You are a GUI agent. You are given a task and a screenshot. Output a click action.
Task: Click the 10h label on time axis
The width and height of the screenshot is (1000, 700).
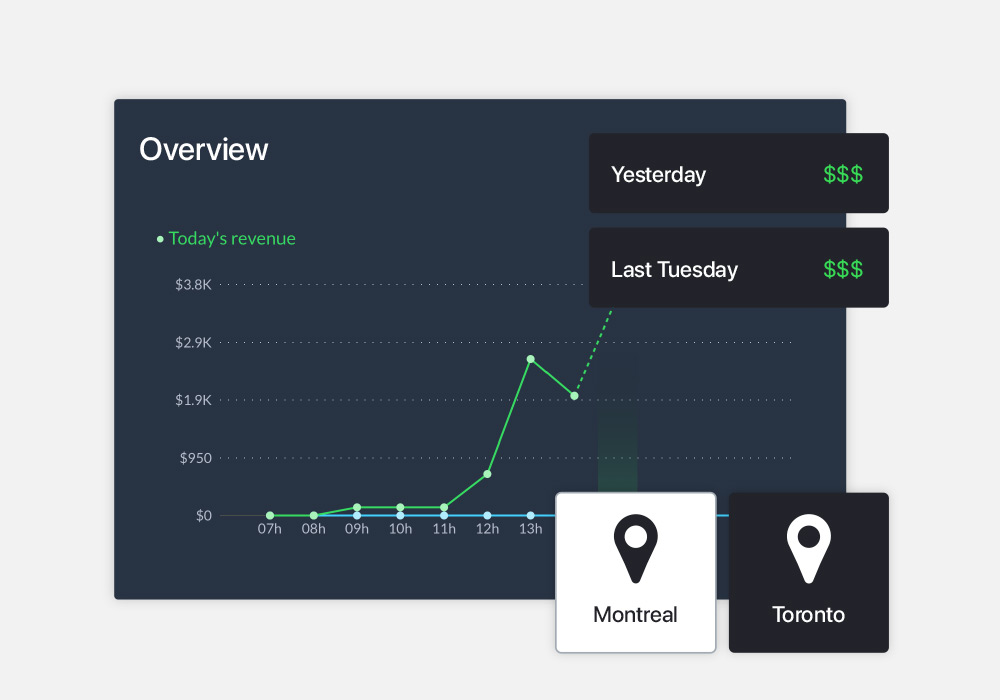[400, 529]
